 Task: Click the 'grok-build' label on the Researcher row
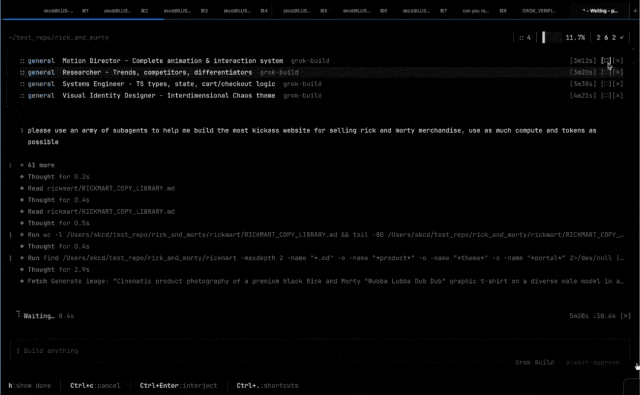click(x=279, y=72)
